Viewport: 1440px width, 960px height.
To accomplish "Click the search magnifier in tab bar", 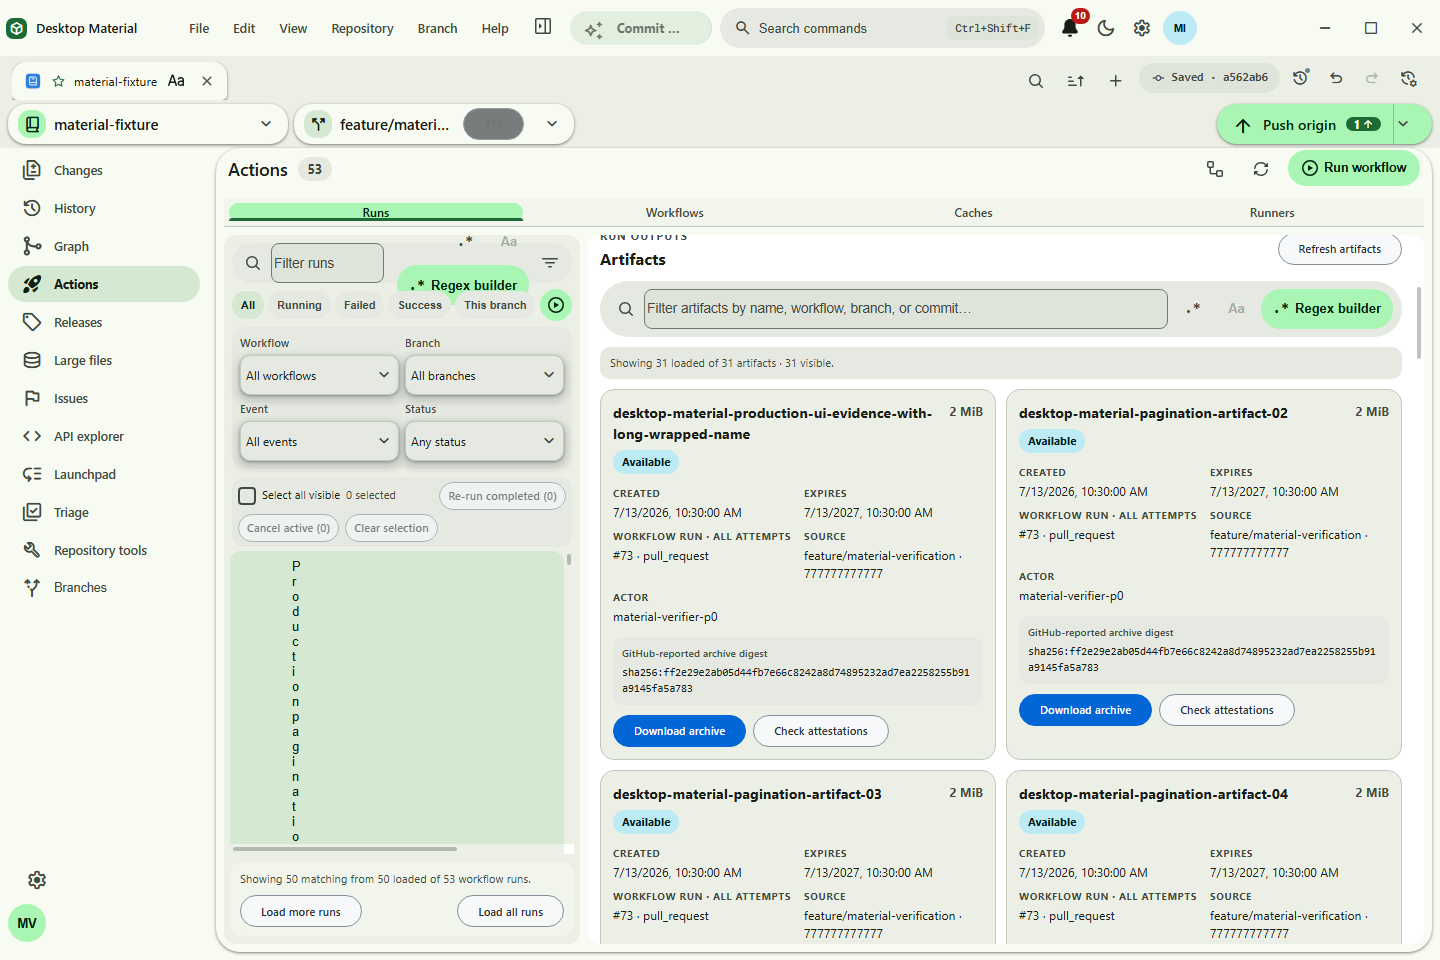I will tap(1036, 81).
